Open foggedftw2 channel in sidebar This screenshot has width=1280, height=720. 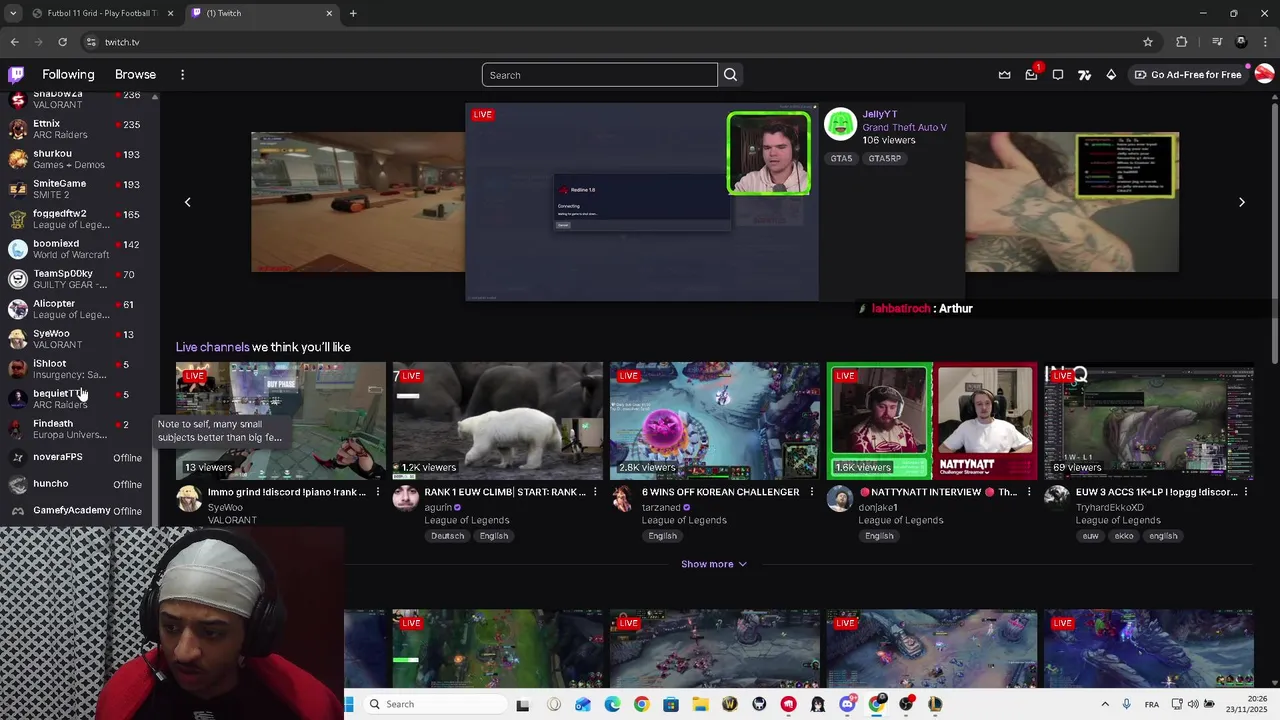pyautogui.click(x=77, y=219)
